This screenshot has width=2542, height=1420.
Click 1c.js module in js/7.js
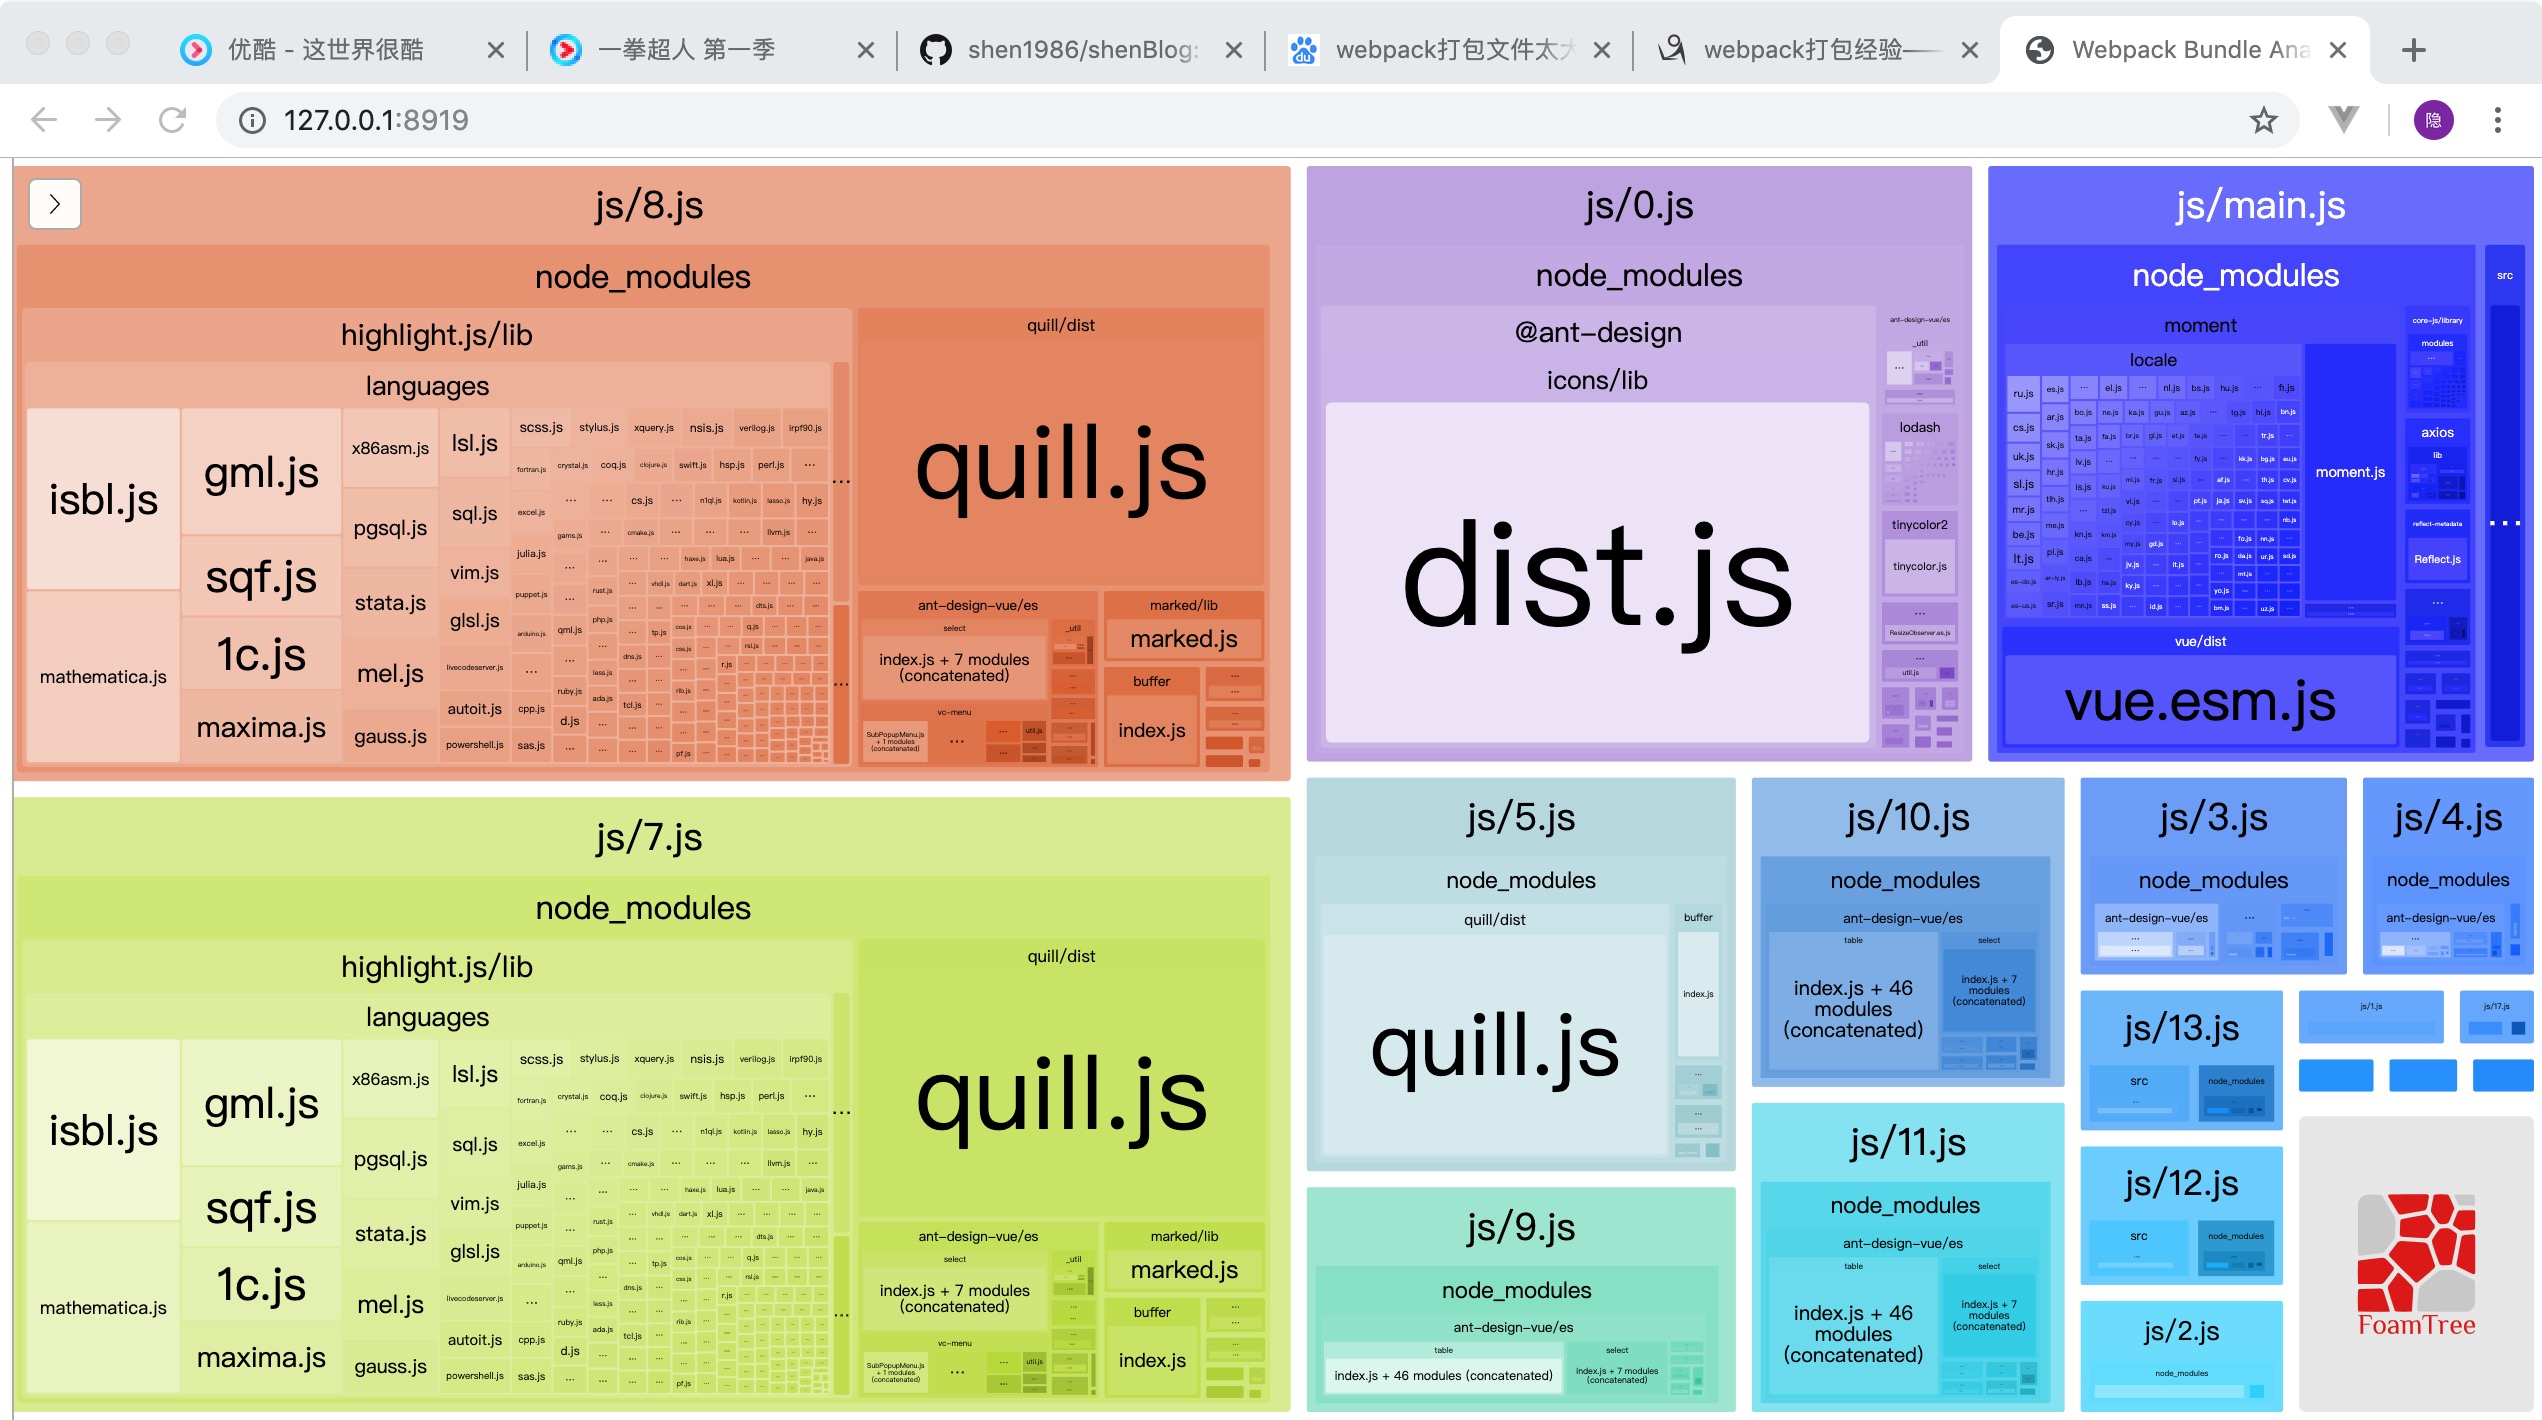pos(261,1285)
